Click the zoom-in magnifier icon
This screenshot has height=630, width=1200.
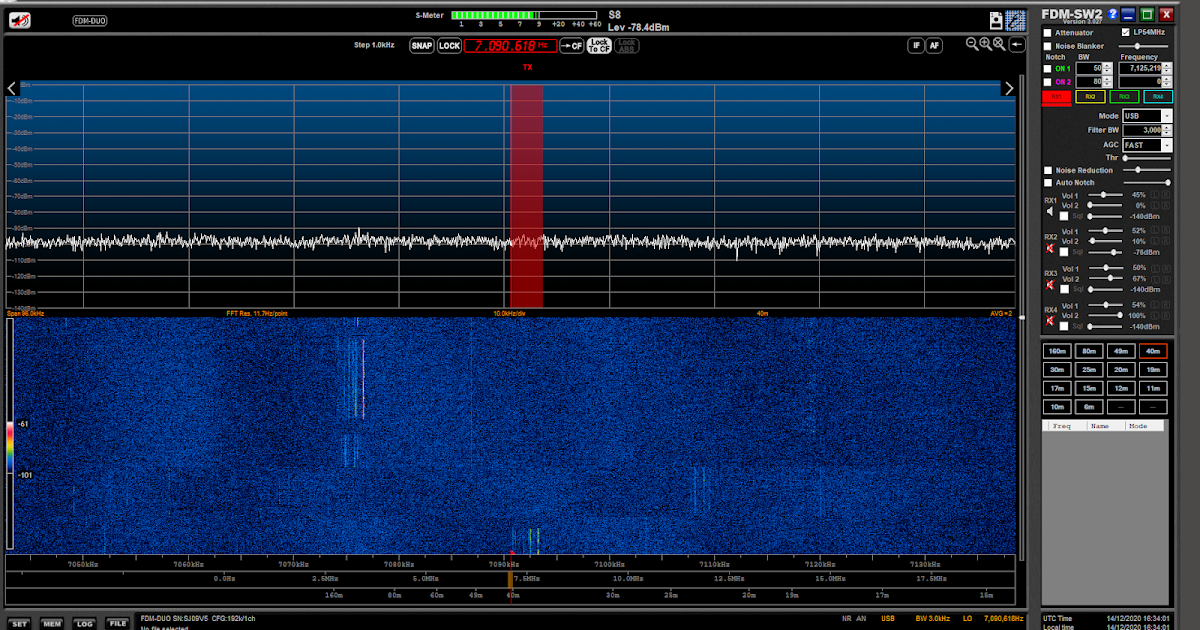[x=983, y=44]
